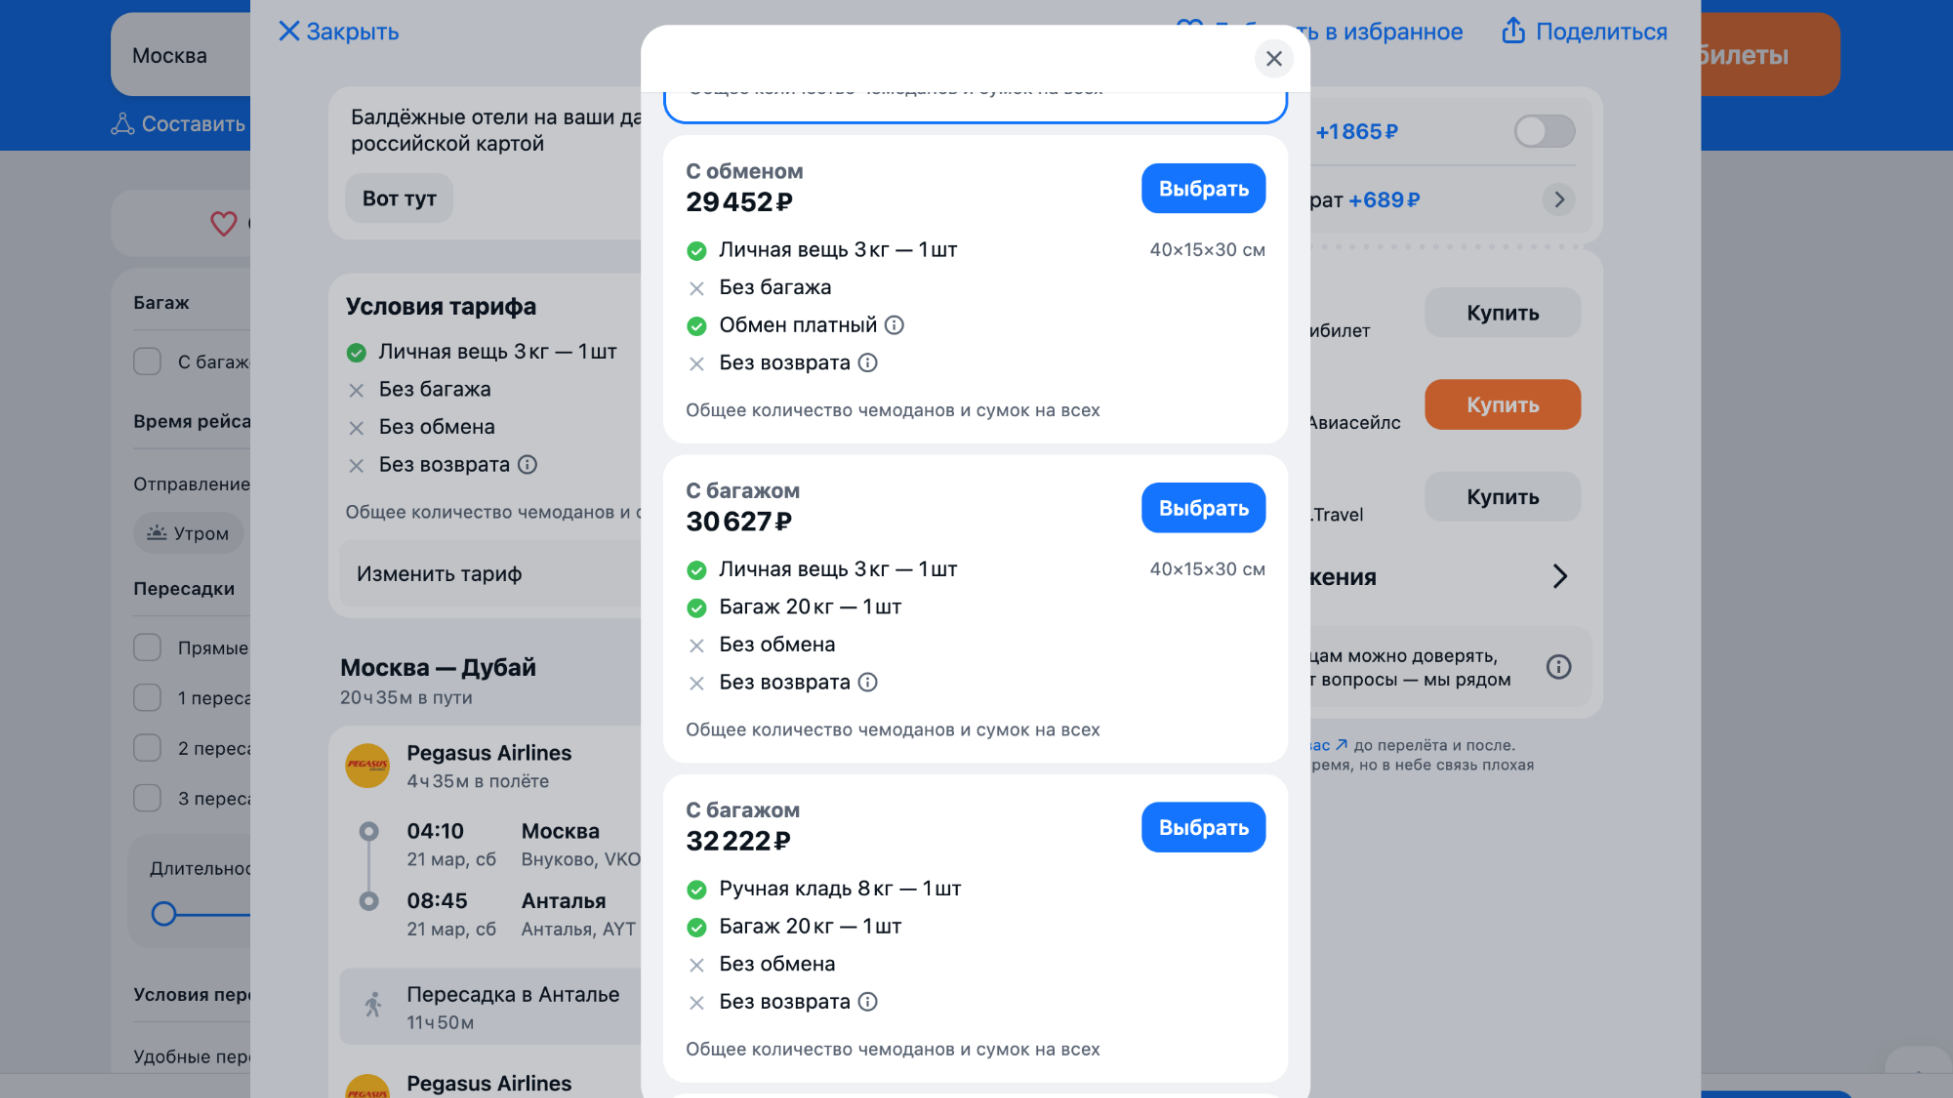Expand the section with the right chevron arrow

tap(1559, 576)
